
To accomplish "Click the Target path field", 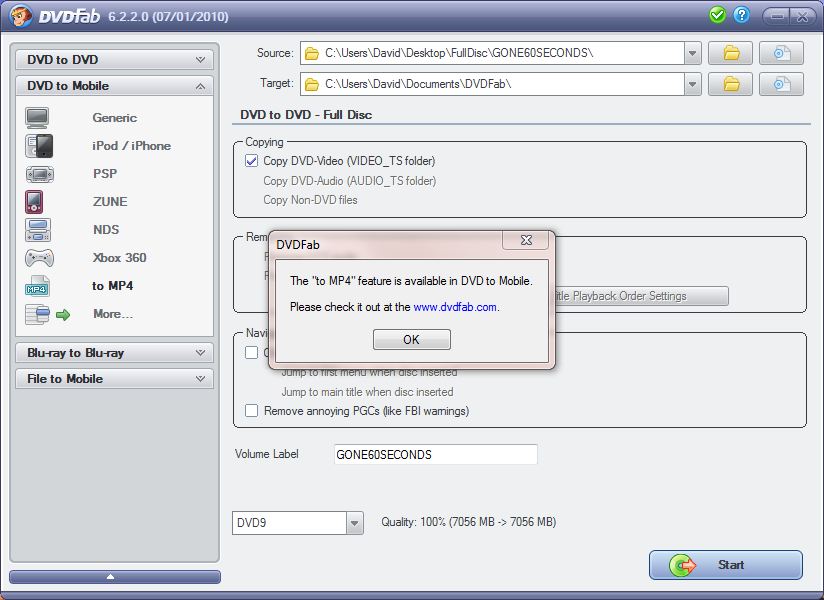I will pos(492,84).
